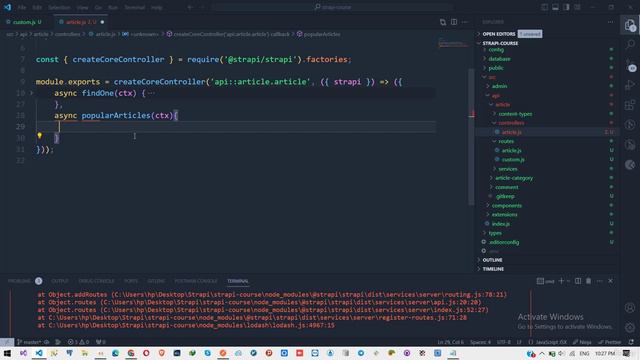Click the VS Code logo icon
This screenshot has width=640, height=360.
point(7,7)
